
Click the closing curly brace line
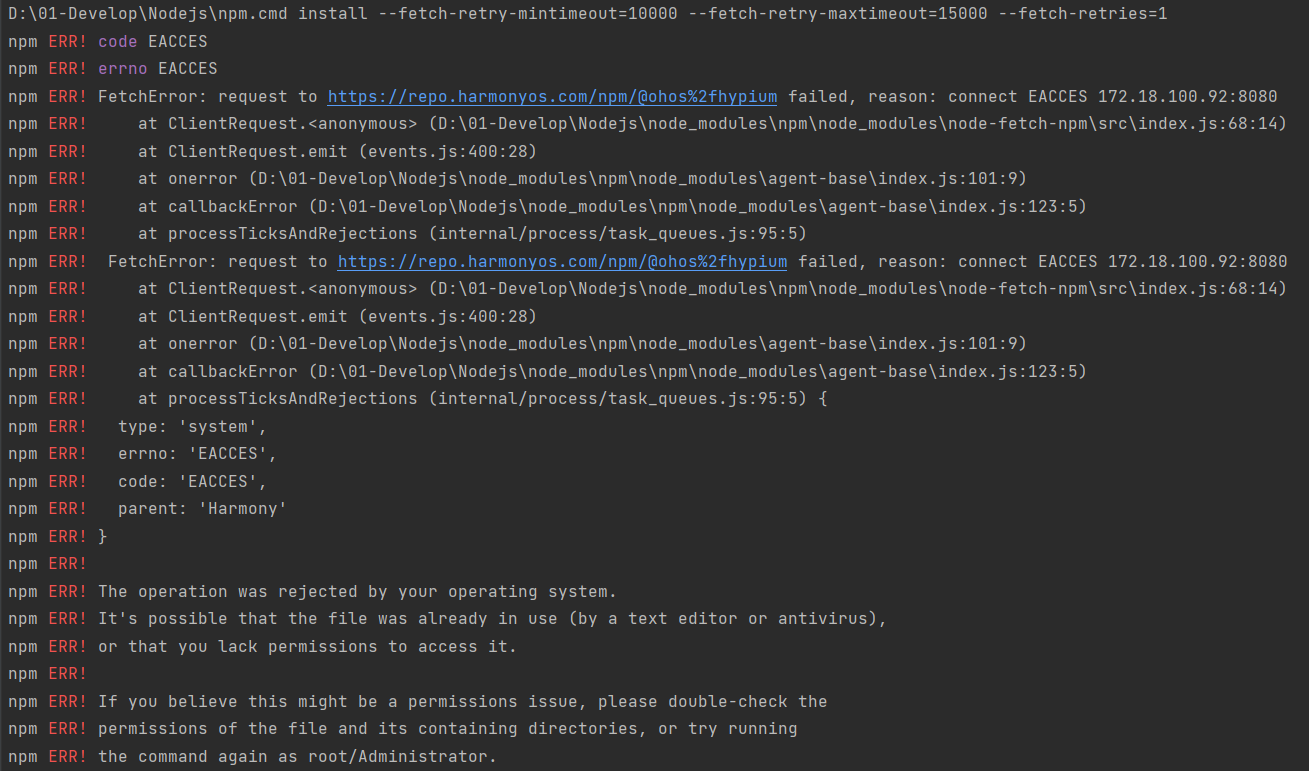tap(58, 536)
